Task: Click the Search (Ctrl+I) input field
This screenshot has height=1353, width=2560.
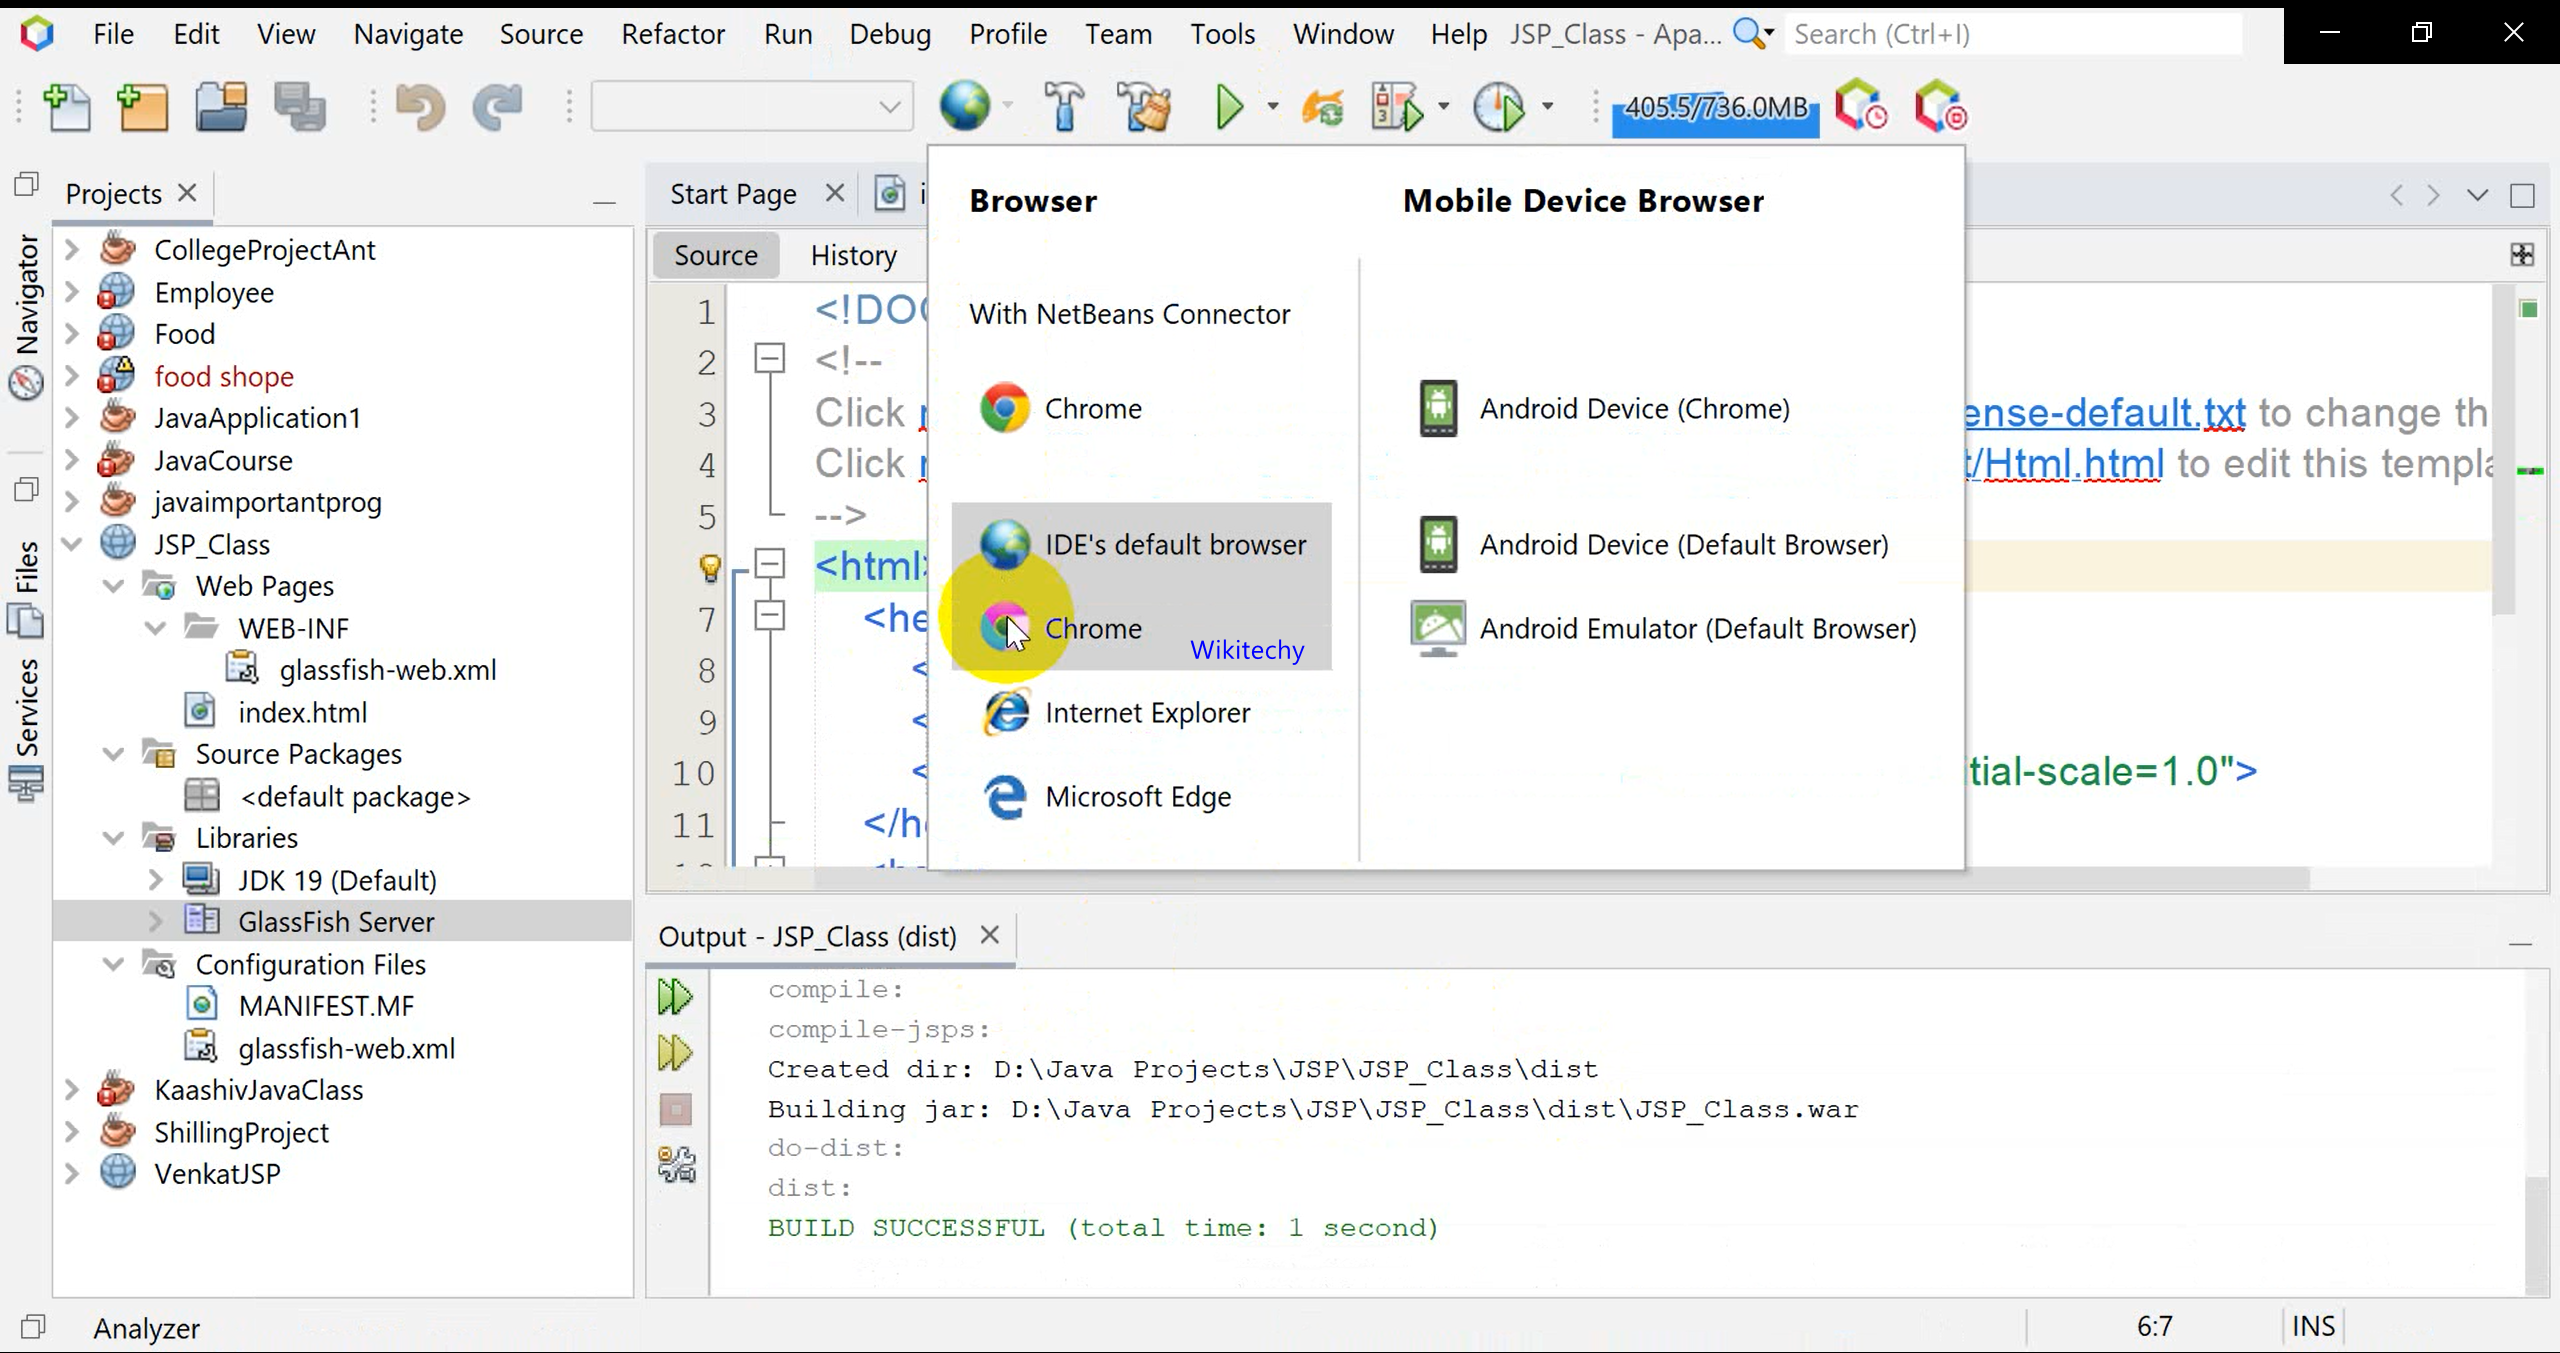Action: tap(2010, 34)
